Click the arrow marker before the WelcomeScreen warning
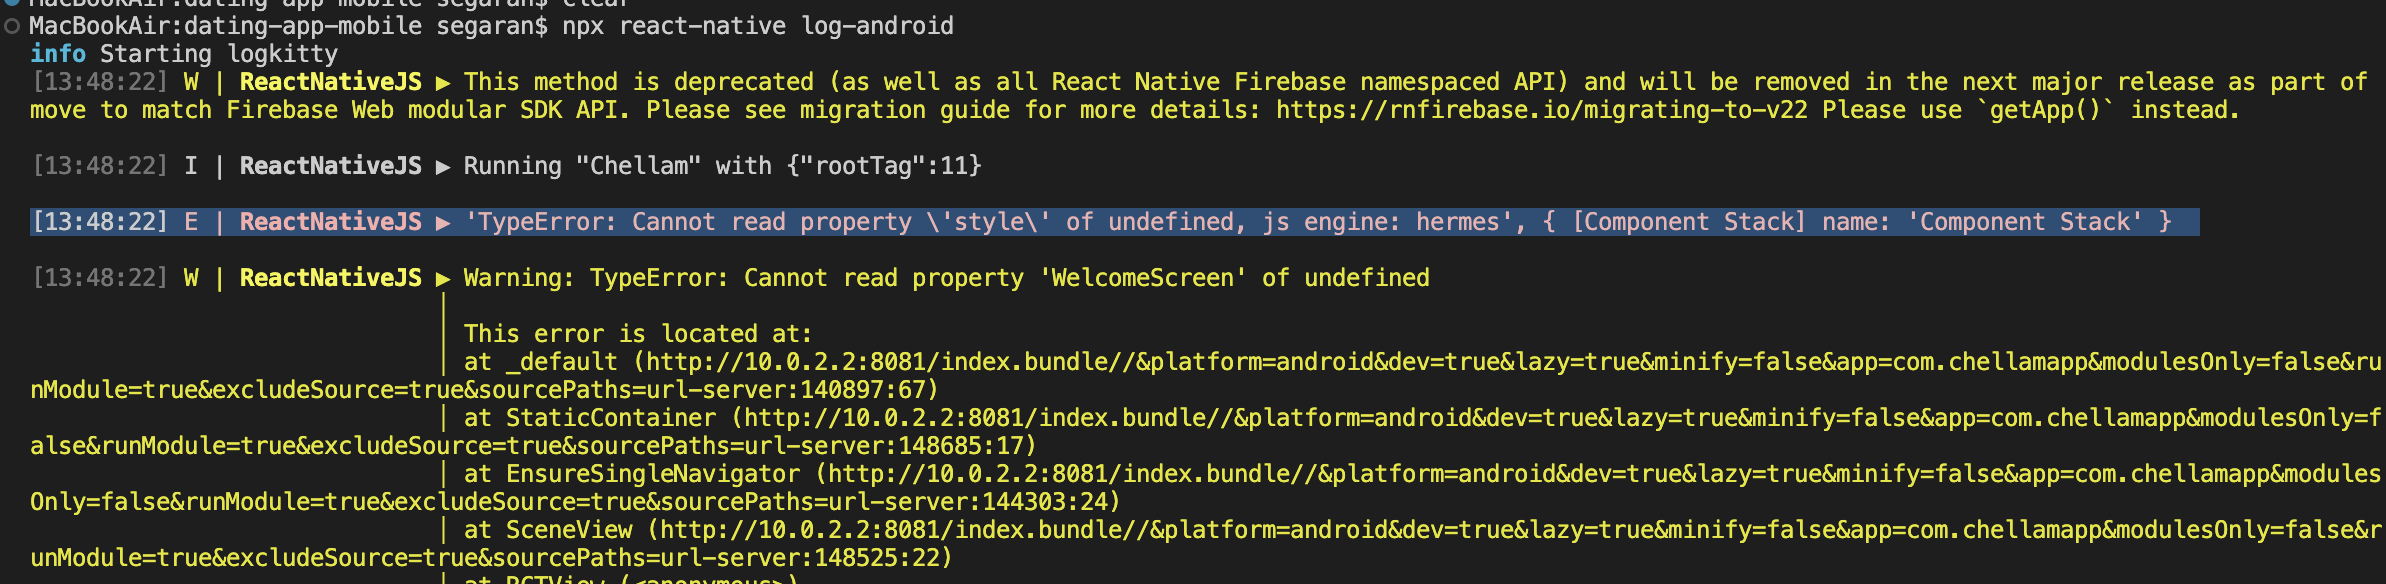The height and width of the screenshot is (584, 2386). pos(442,278)
